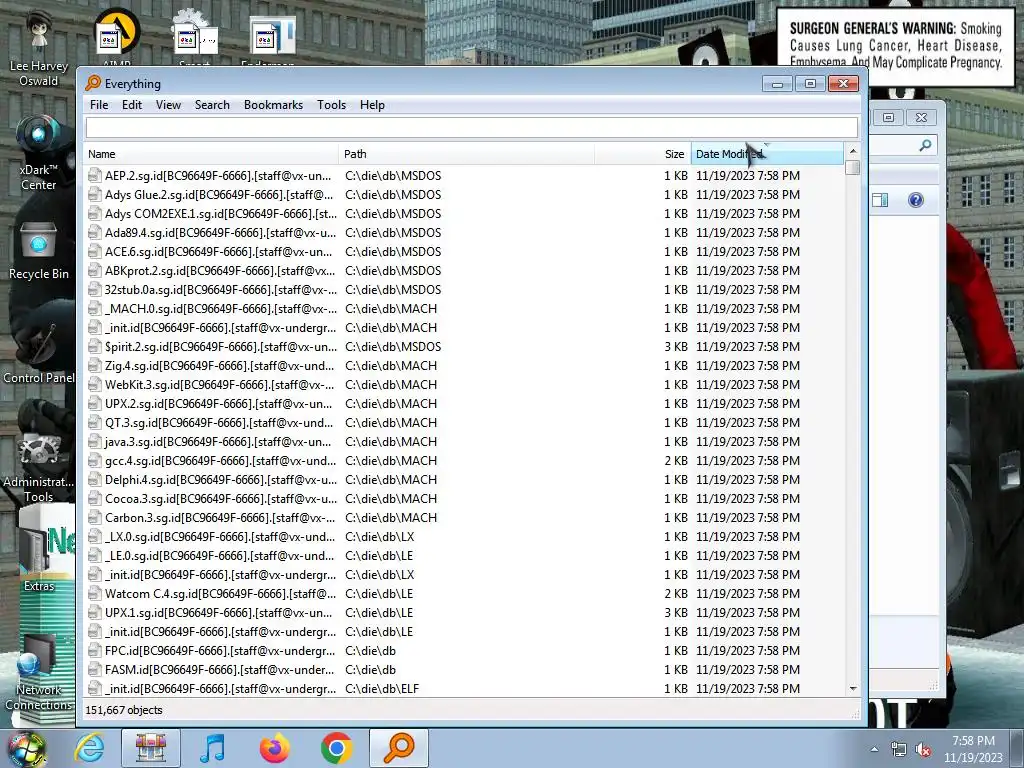Click the Everything search input field
Viewport: 1024px width, 768px height.
472,127
